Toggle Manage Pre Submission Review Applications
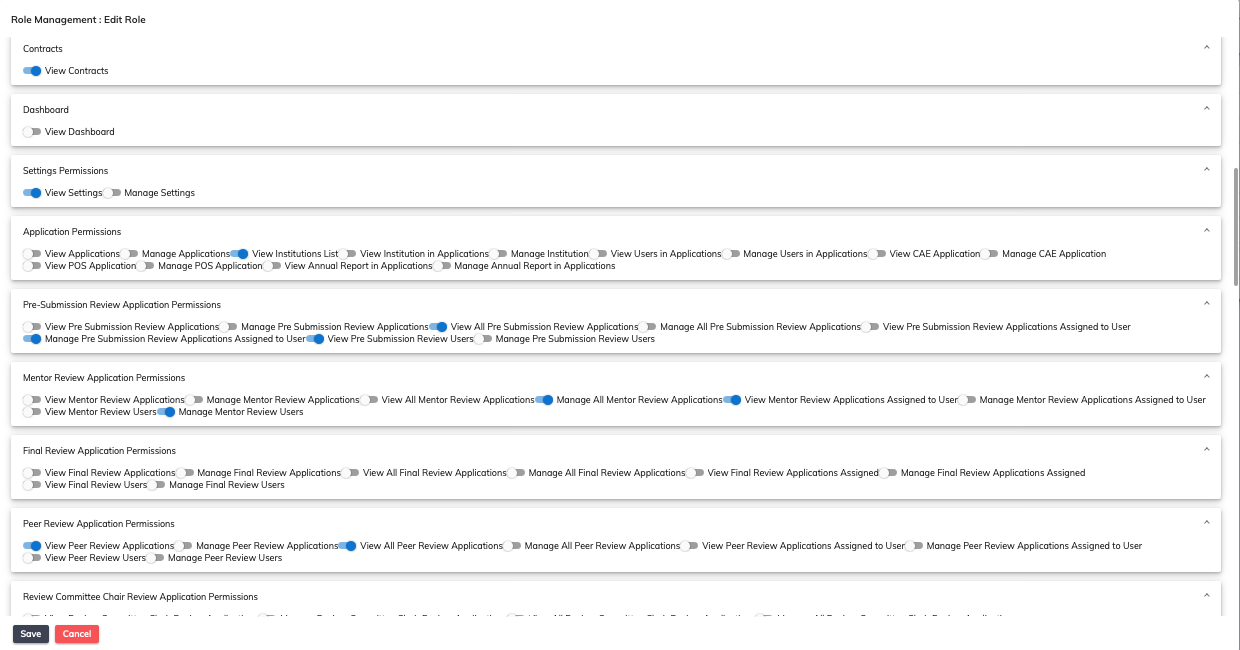 228,327
